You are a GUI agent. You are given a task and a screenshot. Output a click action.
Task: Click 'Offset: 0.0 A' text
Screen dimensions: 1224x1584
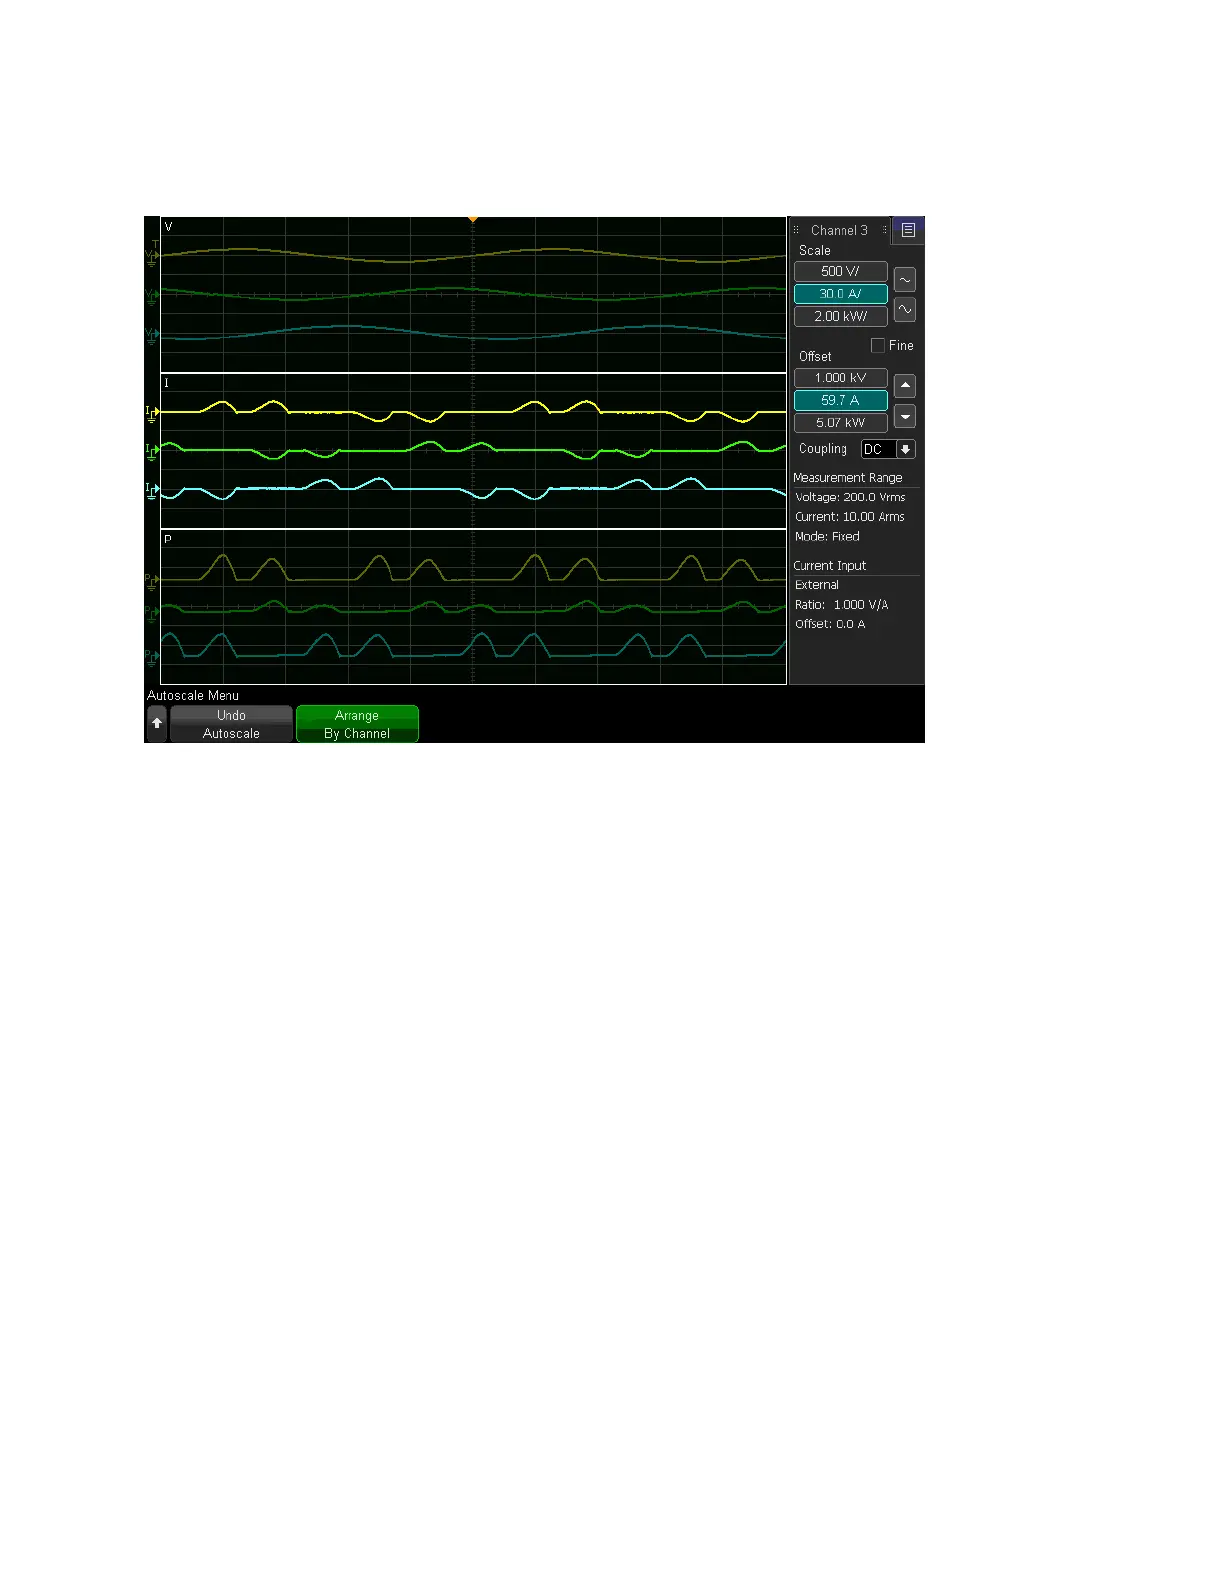pyautogui.click(x=830, y=624)
